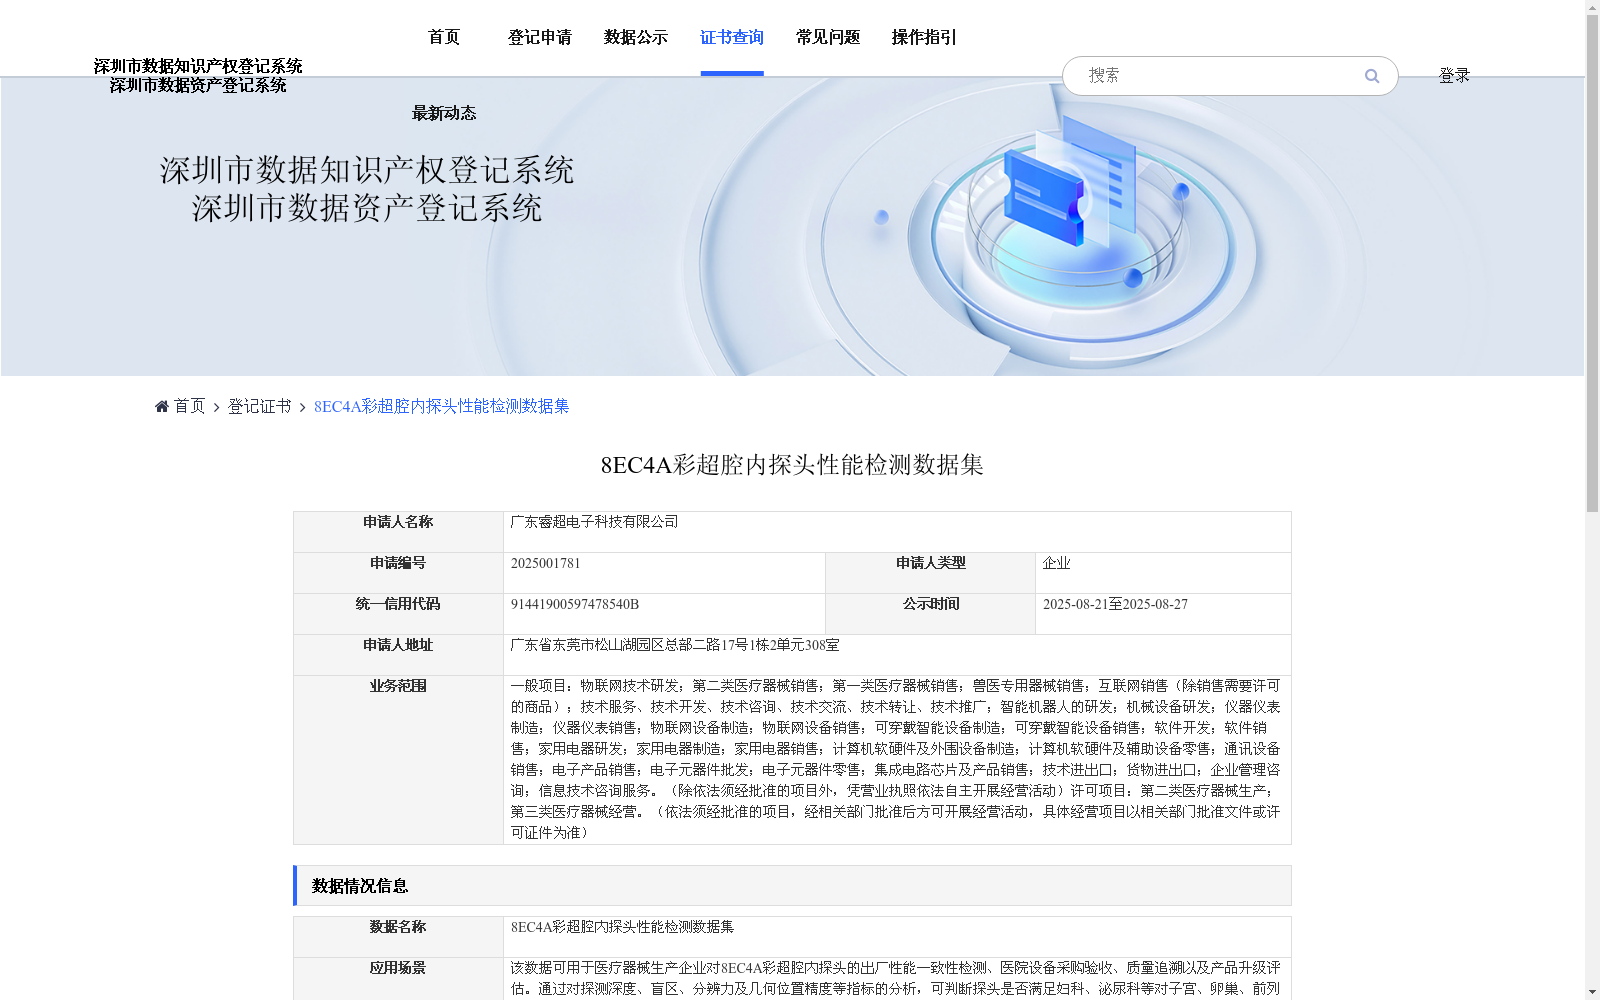Click the 申请人地址 label cell
The image size is (1600, 1000).
398,655
